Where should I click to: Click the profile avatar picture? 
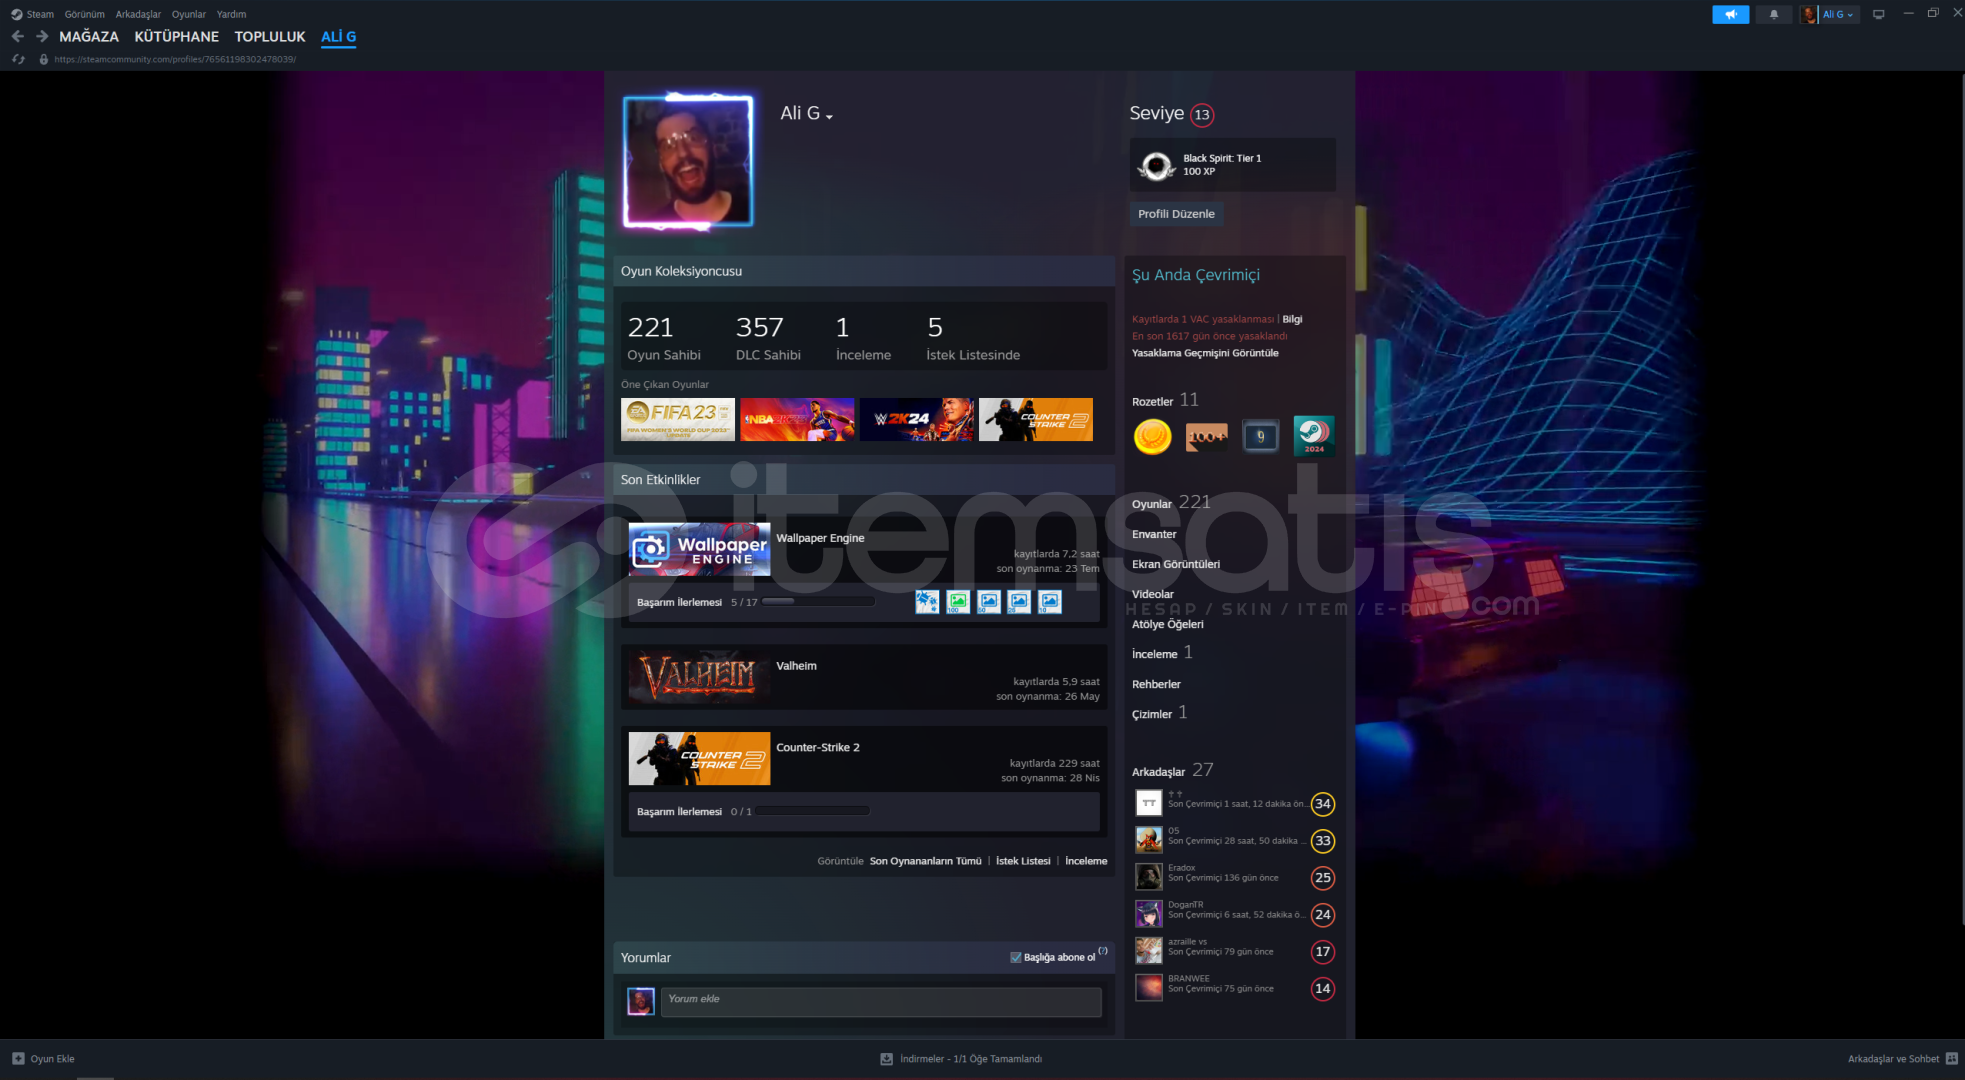click(687, 161)
